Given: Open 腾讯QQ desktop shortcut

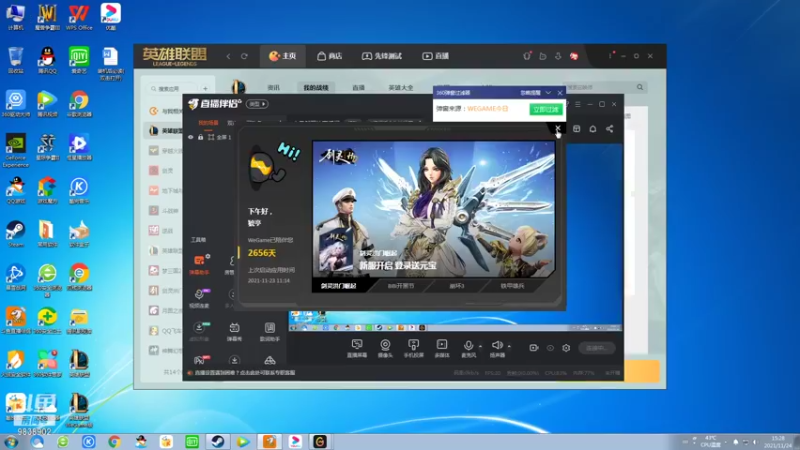Looking at the screenshot, I should click(47, 61).
